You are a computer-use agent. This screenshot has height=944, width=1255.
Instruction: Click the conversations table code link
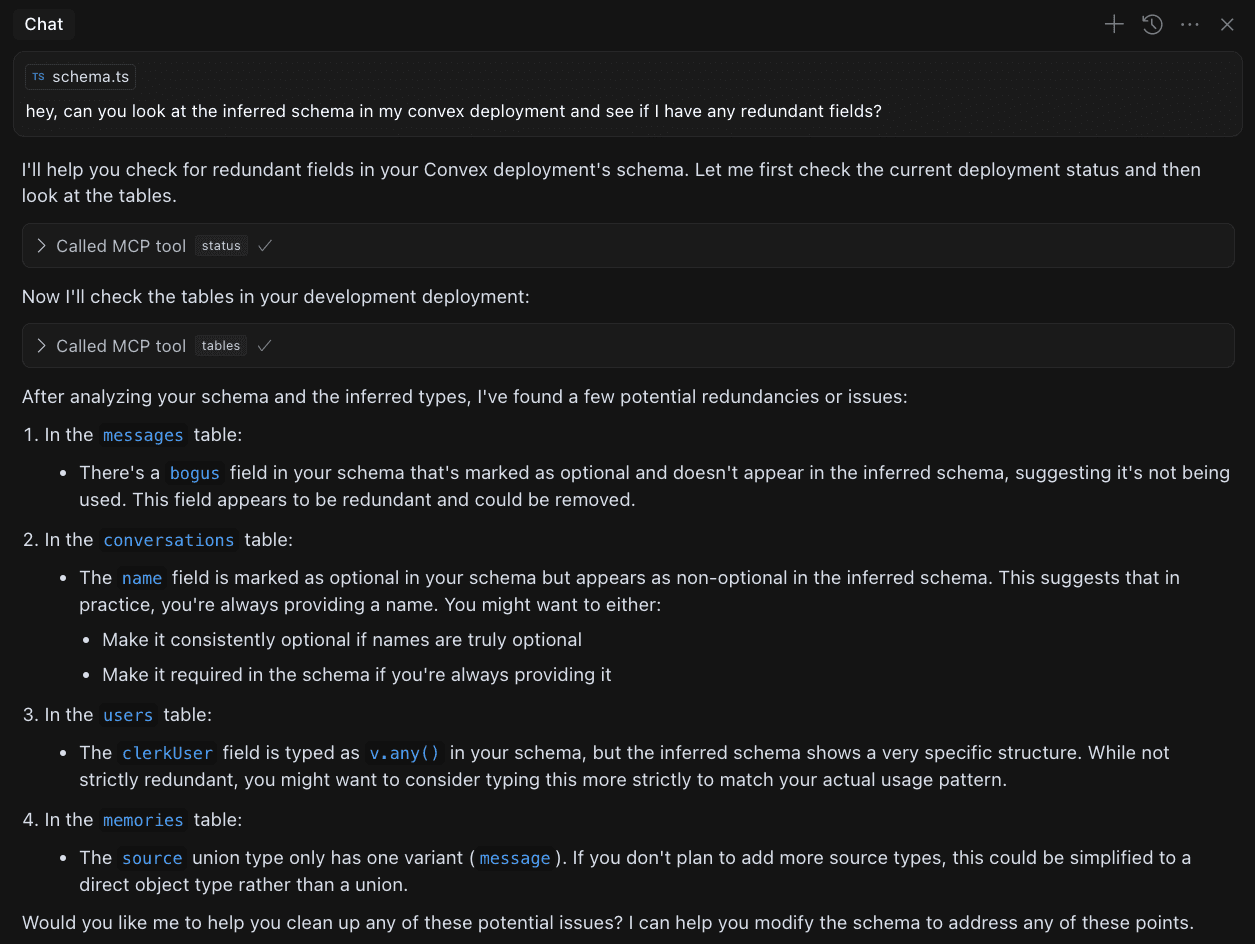(168, 540)
